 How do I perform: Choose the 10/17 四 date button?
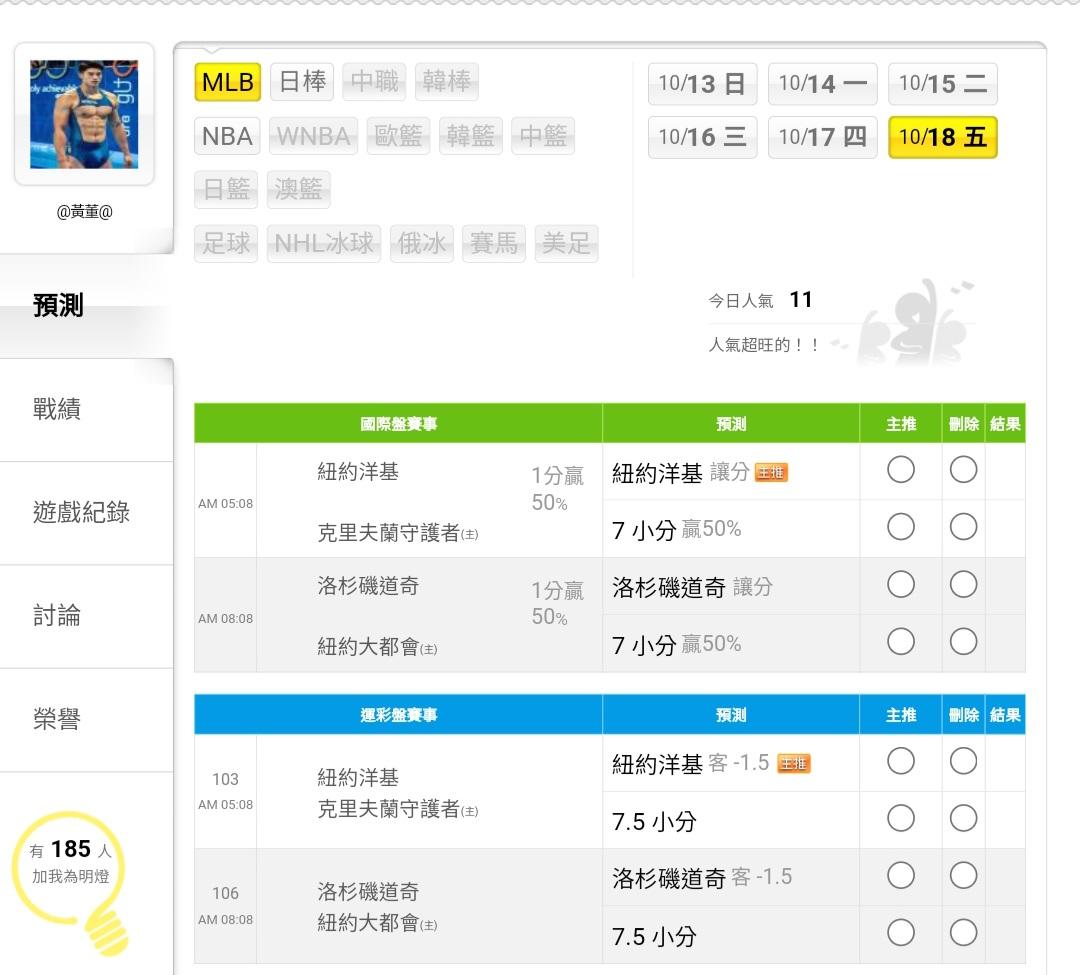tap(823, 137)
